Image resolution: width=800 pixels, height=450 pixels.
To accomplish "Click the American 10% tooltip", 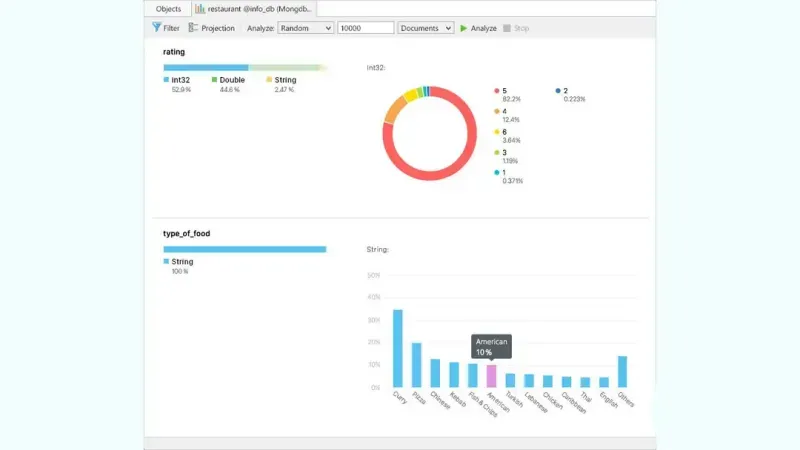I will [491, 347].
